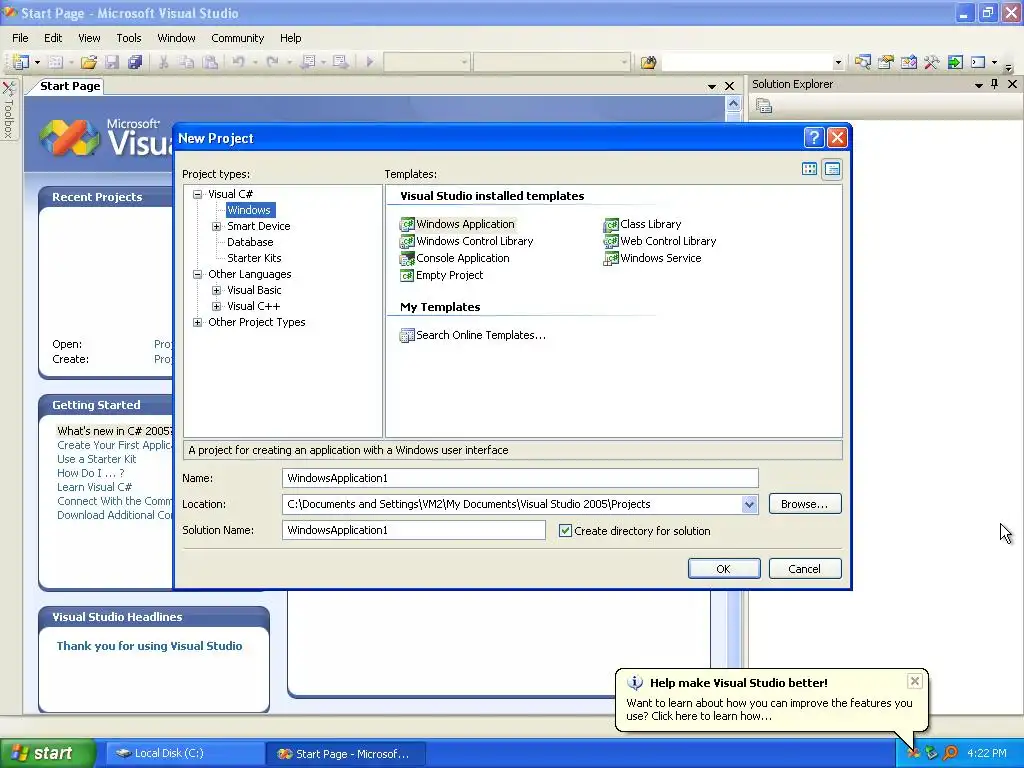Select the Web Control Library template
The height and width of the screenshot is (768, 1024).
click(x=660, y=241)
